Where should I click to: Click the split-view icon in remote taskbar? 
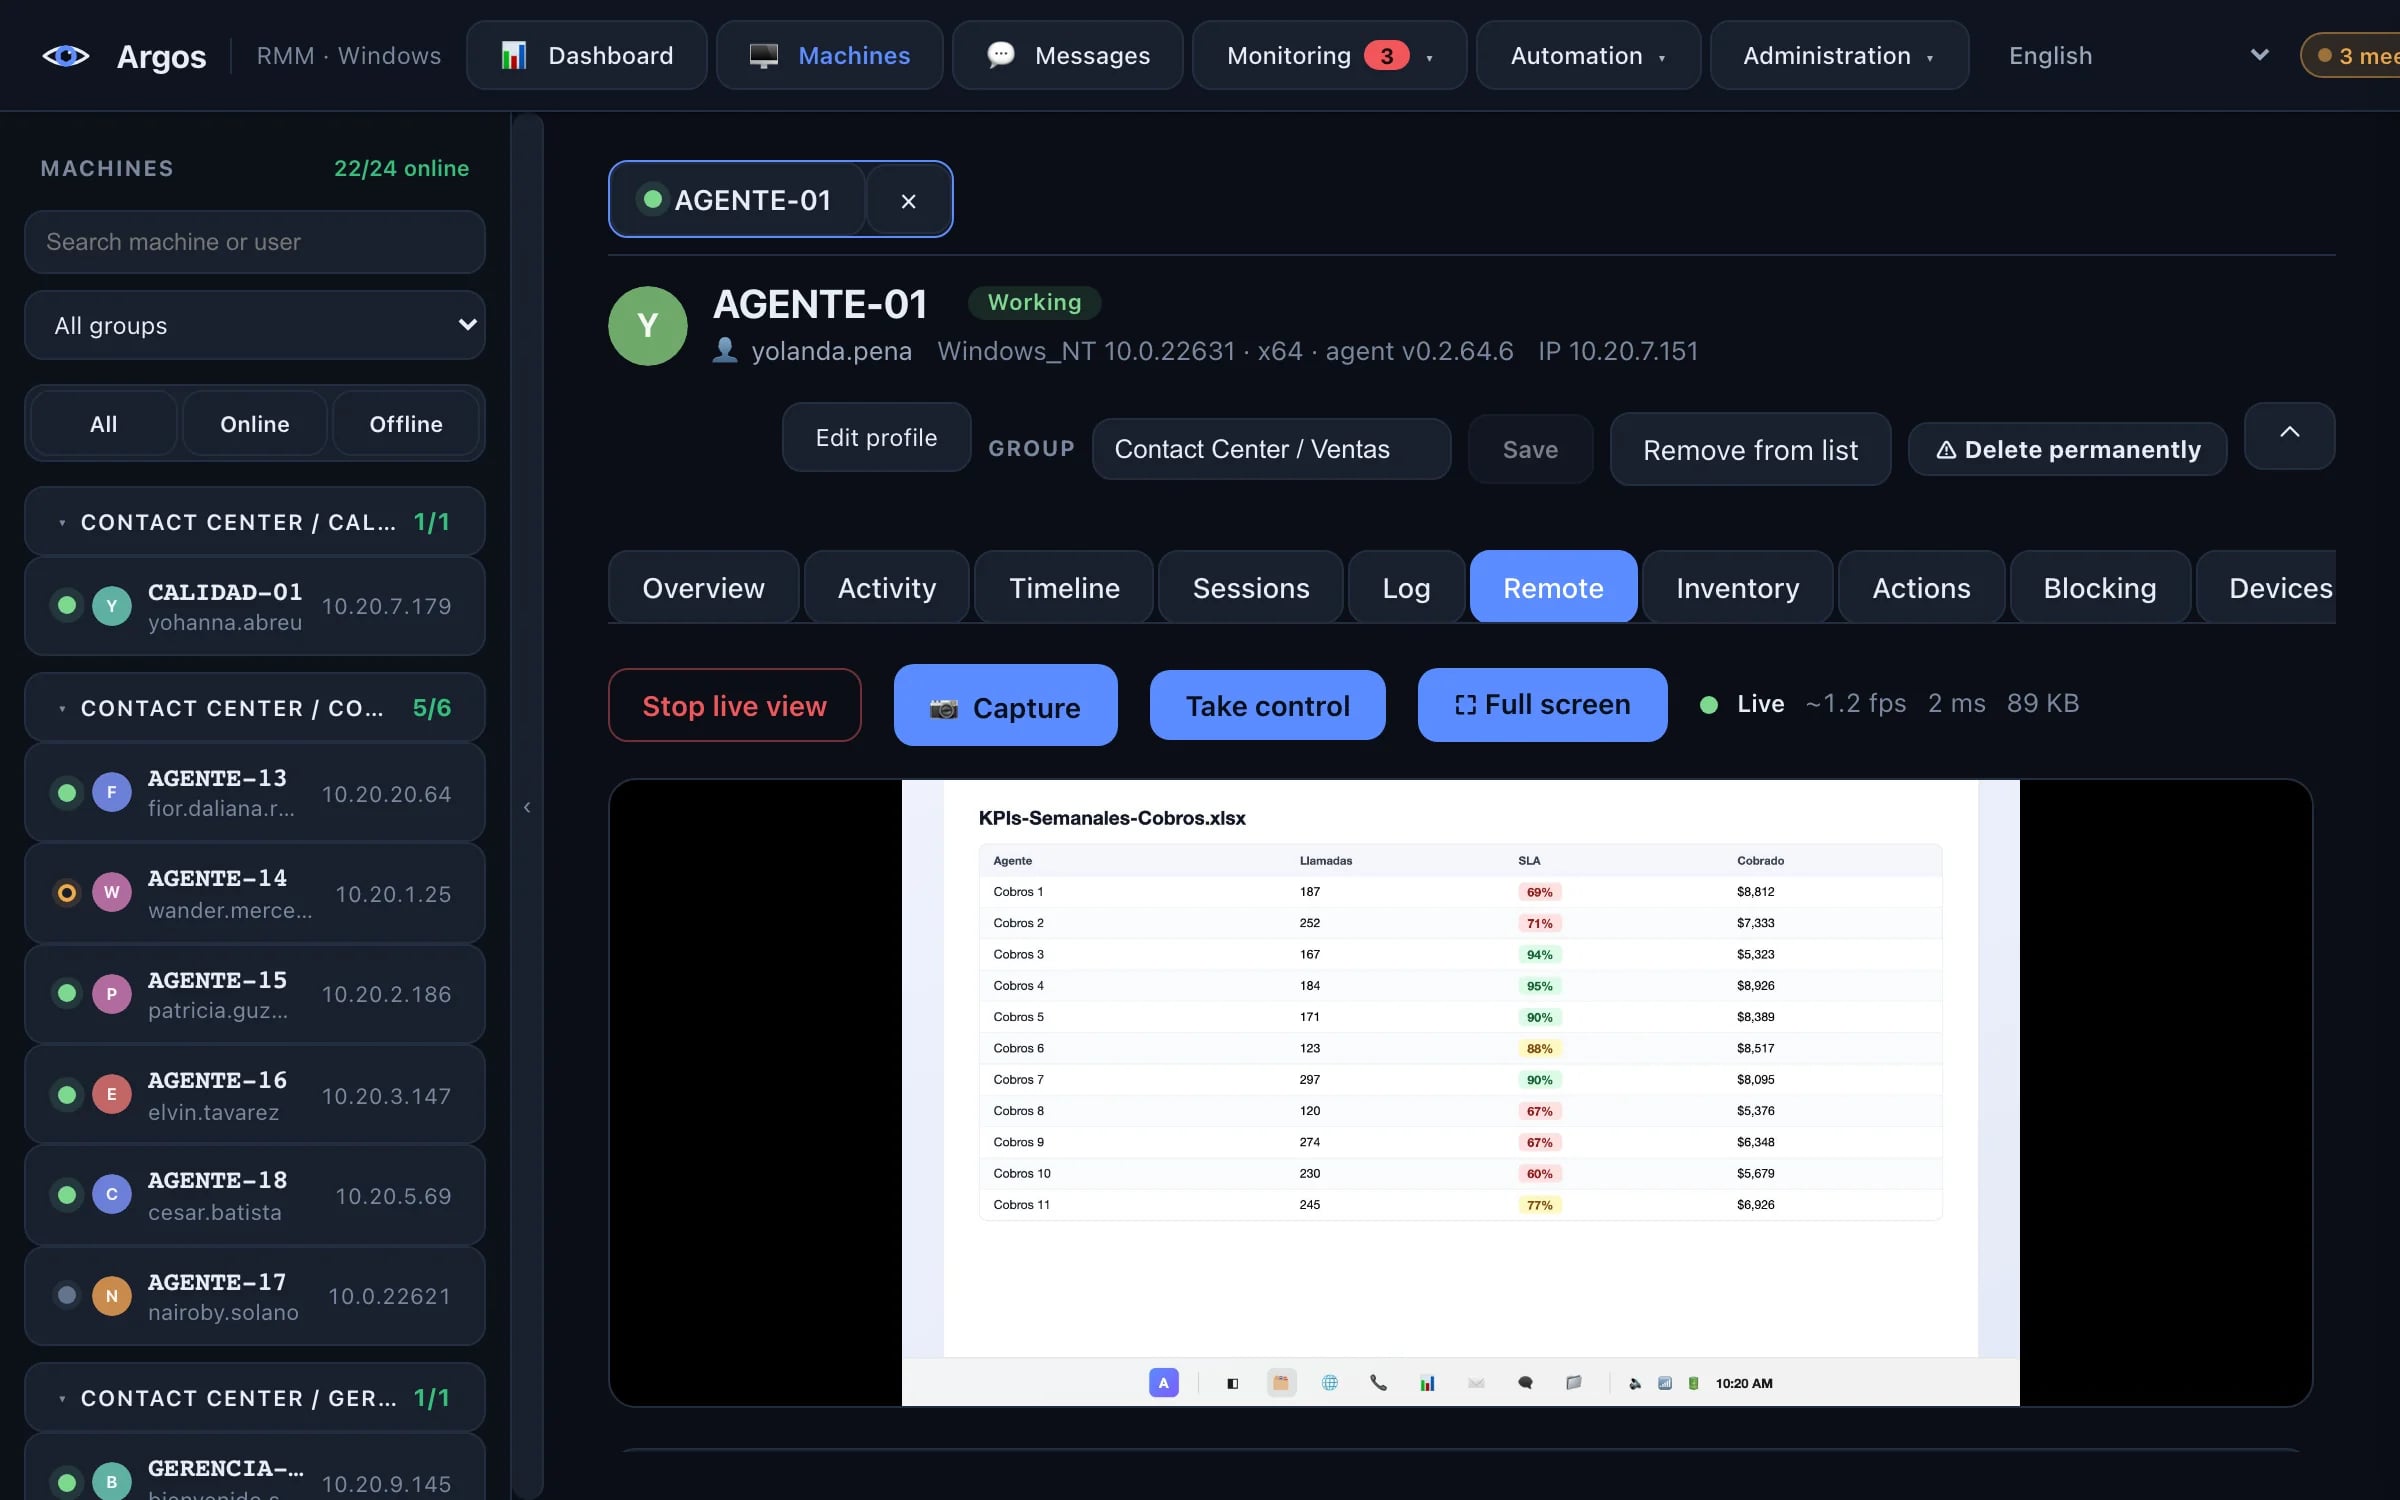[x=1232, y=1383]
